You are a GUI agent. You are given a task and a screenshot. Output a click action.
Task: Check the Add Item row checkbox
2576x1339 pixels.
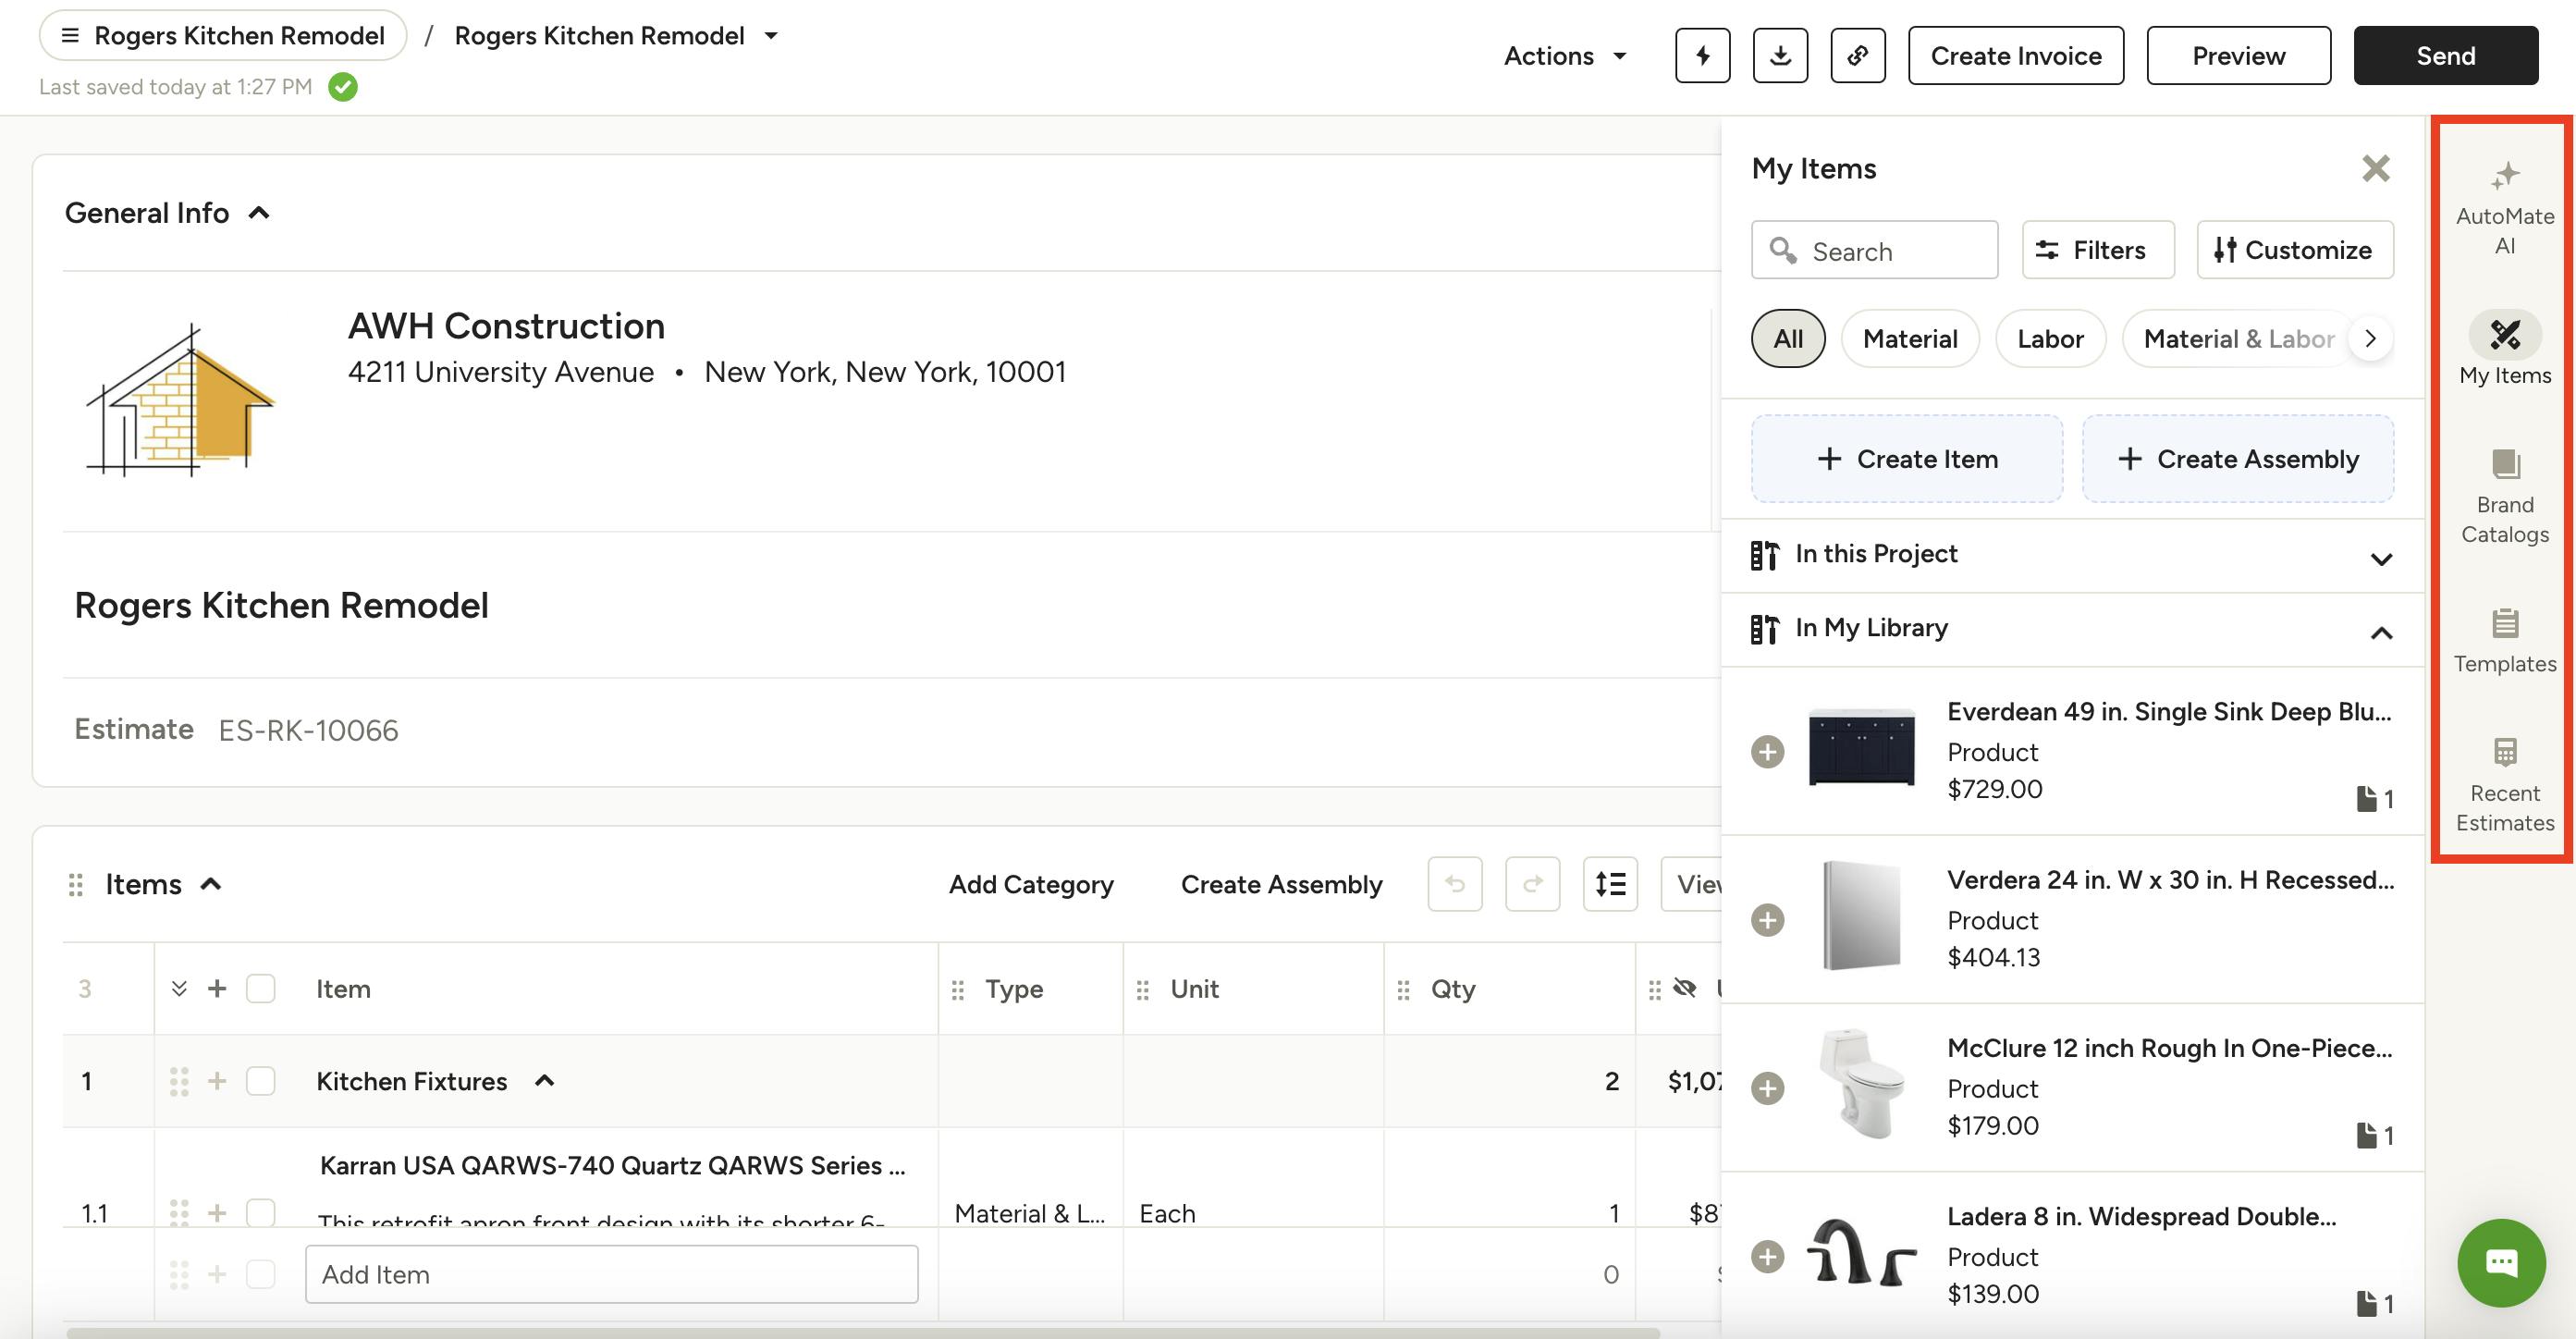[260, 1273]
